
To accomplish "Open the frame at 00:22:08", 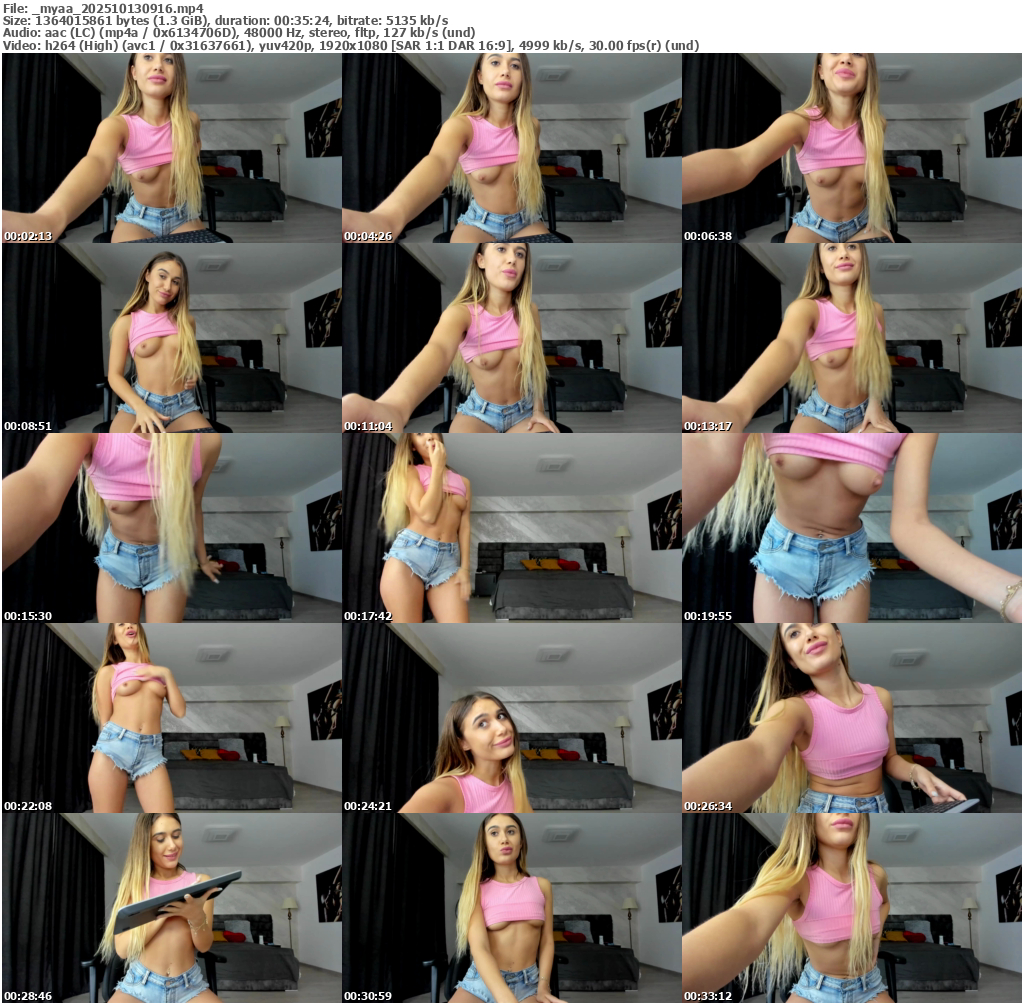I will coord(171,718).
